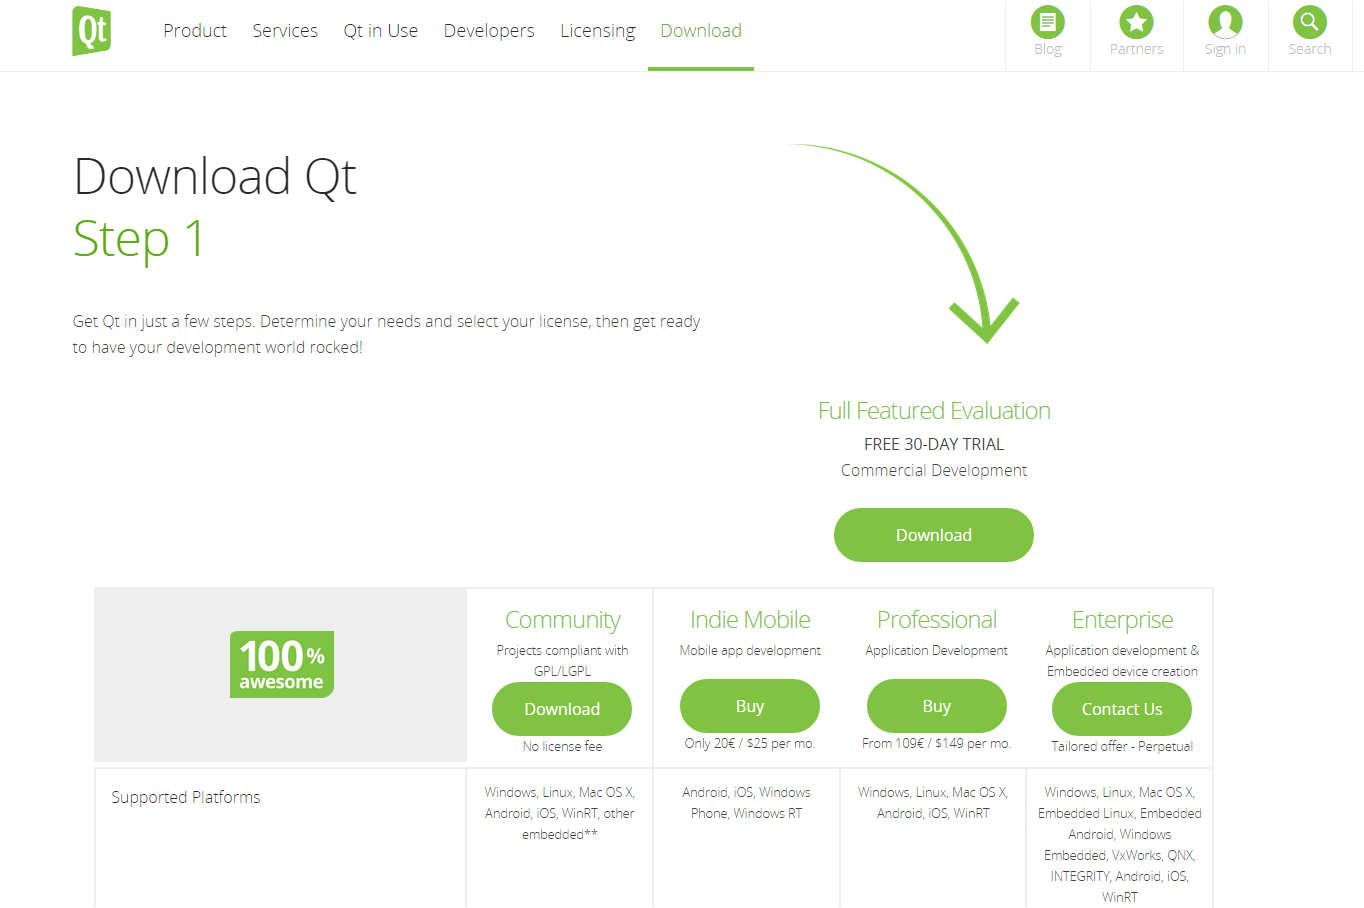Image resolution: width=1364 pixels, height=908 pixels.
Task: Open the Search magnifier icon
Action: [1309, 22]
